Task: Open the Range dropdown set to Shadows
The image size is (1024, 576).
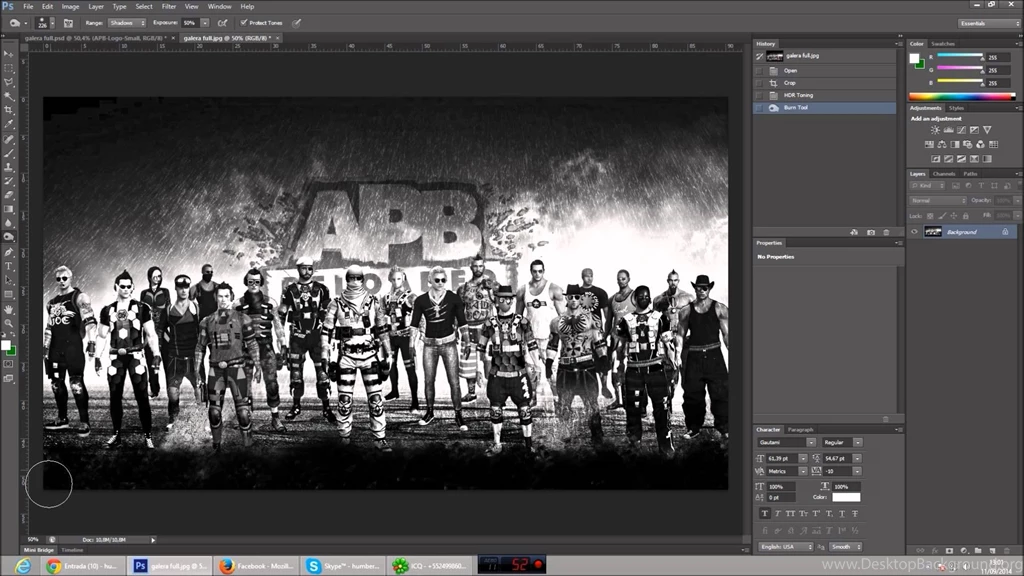Action: click(126, 22)
